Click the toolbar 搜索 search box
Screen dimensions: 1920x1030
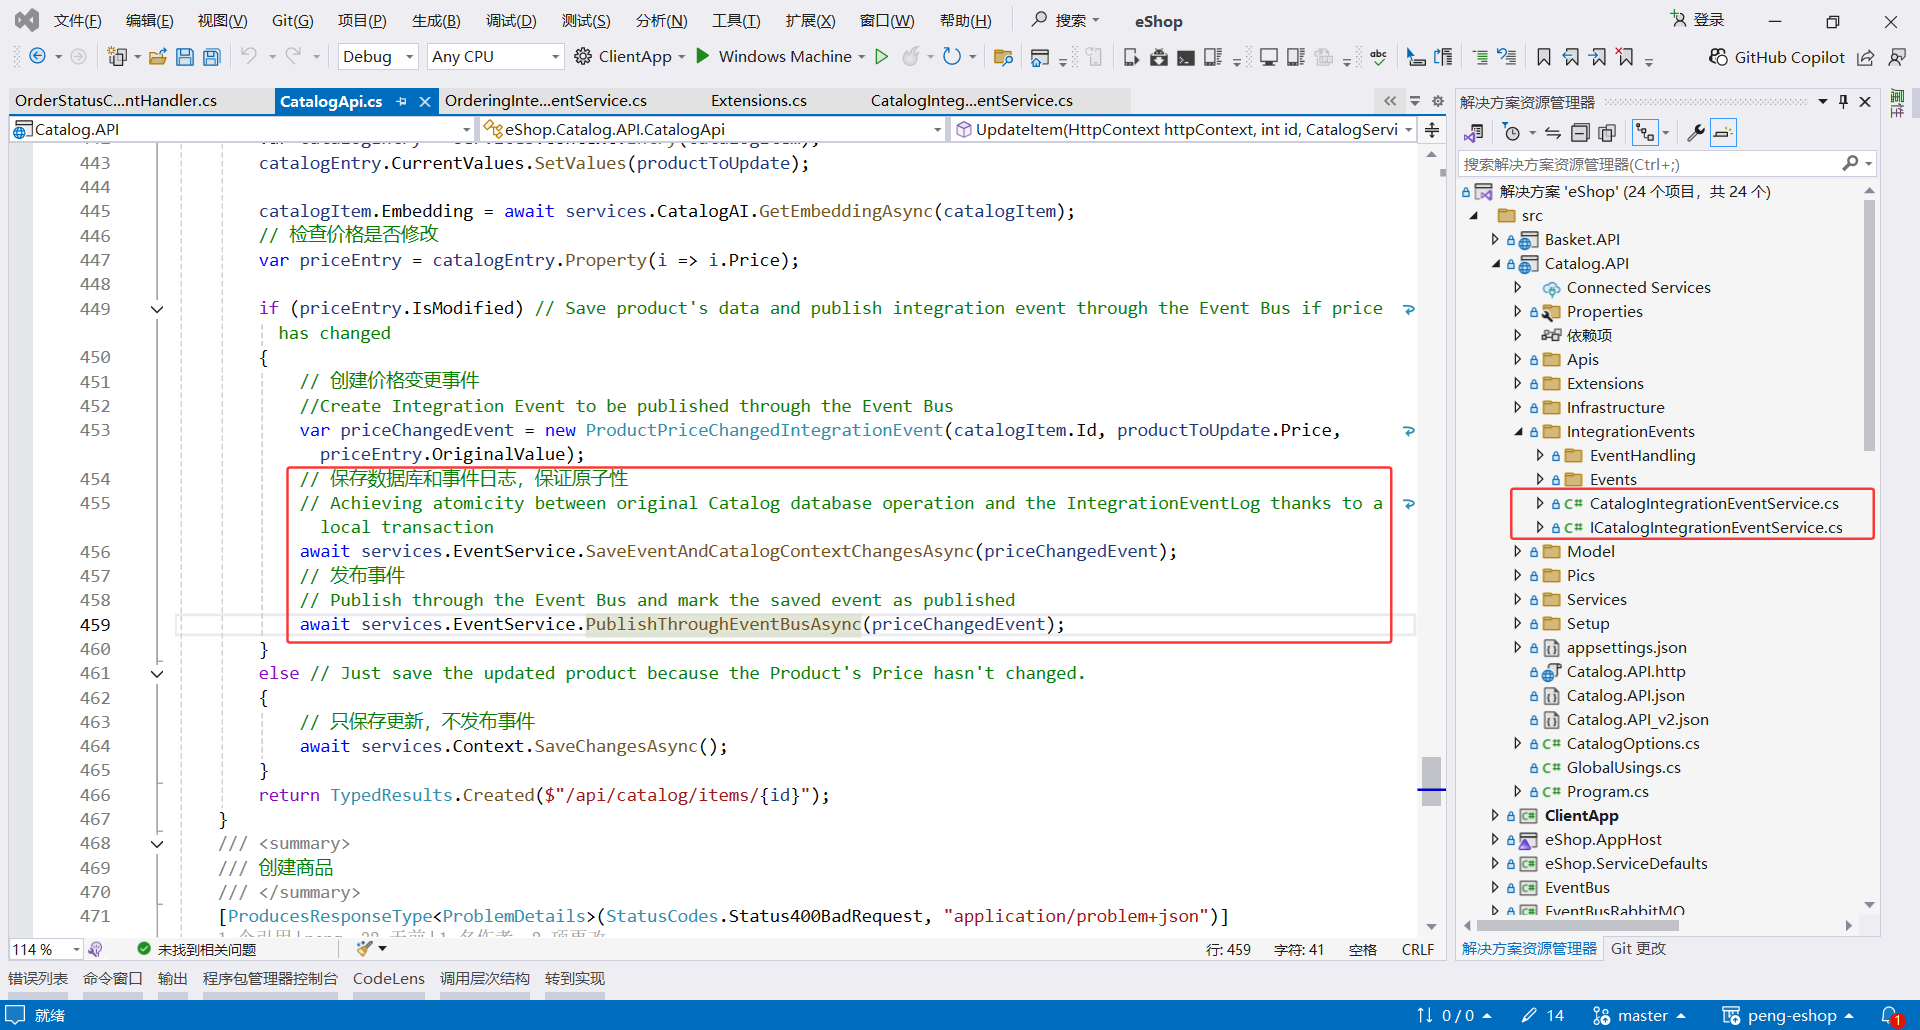pos(1066,20)
